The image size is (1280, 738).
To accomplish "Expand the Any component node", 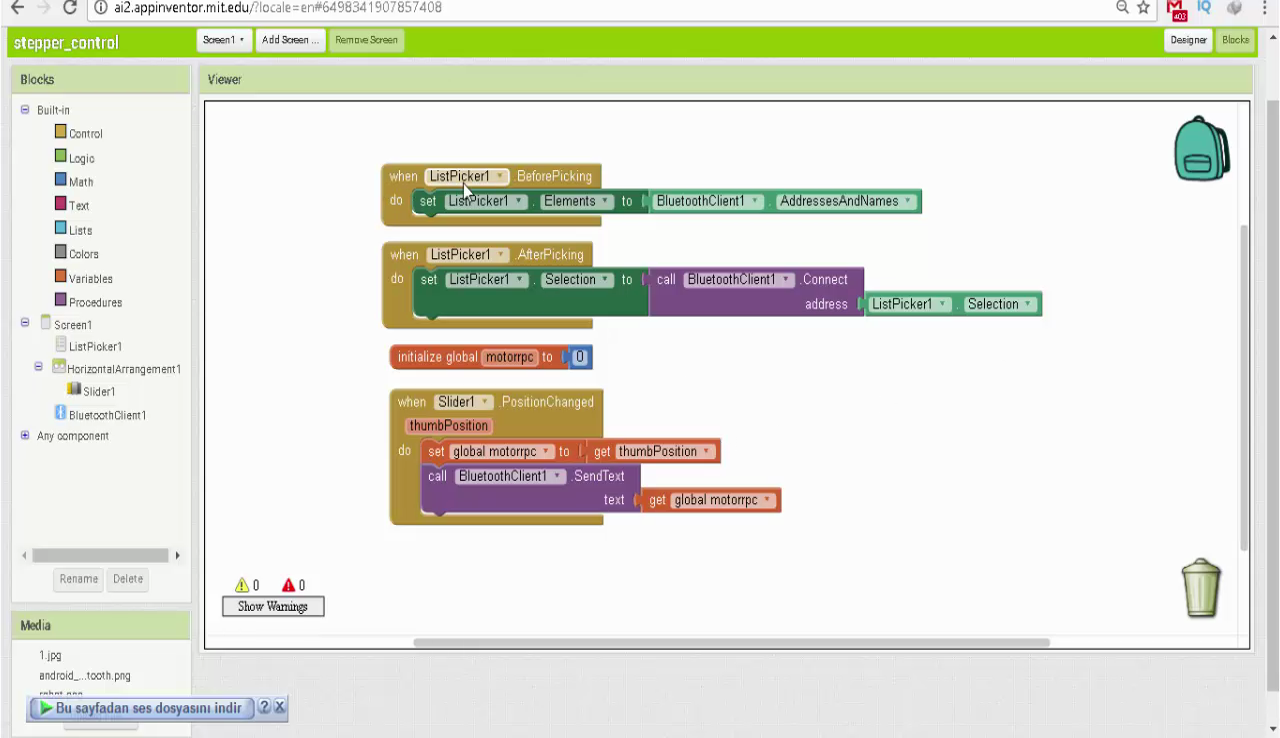I will click(25, 436).
